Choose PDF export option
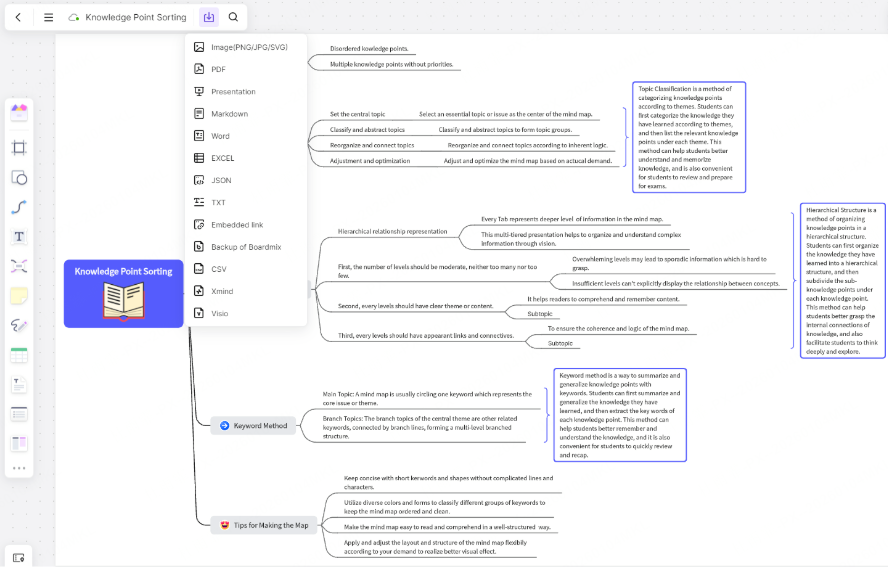 click(x=218, y=69)
